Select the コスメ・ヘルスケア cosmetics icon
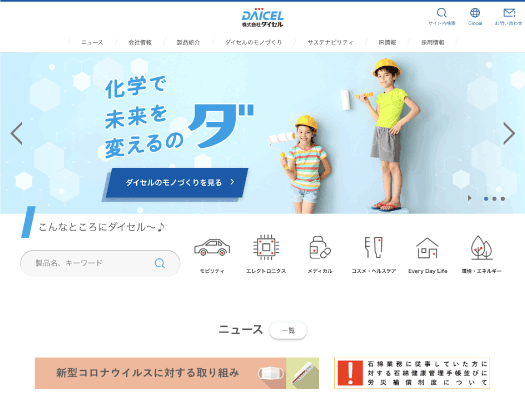 point(373,247)
